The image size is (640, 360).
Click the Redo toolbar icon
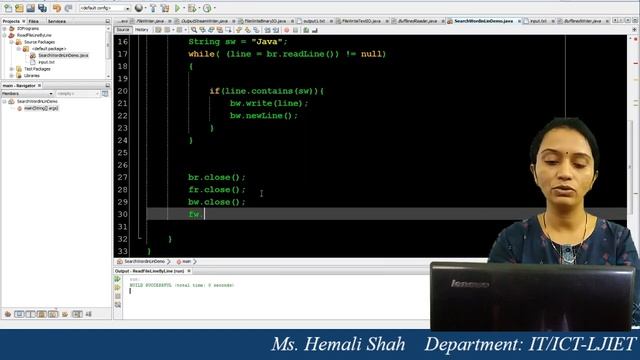click(x=68, y=8)
